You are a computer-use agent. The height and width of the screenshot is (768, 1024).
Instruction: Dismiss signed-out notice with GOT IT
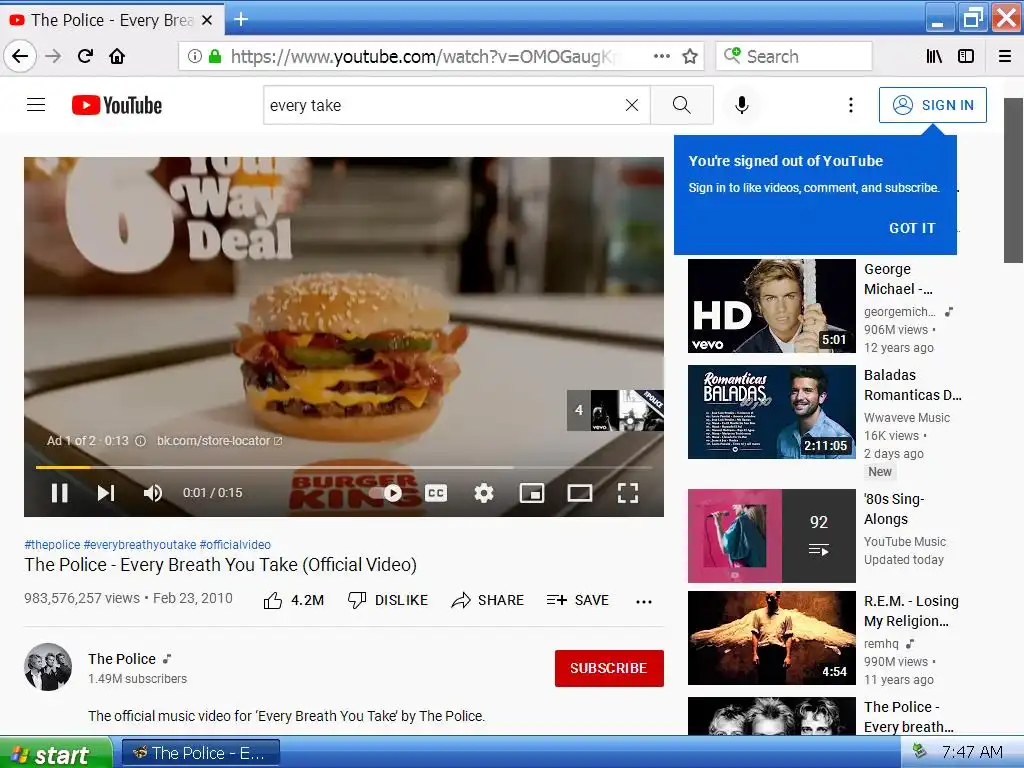click(912, 228)
